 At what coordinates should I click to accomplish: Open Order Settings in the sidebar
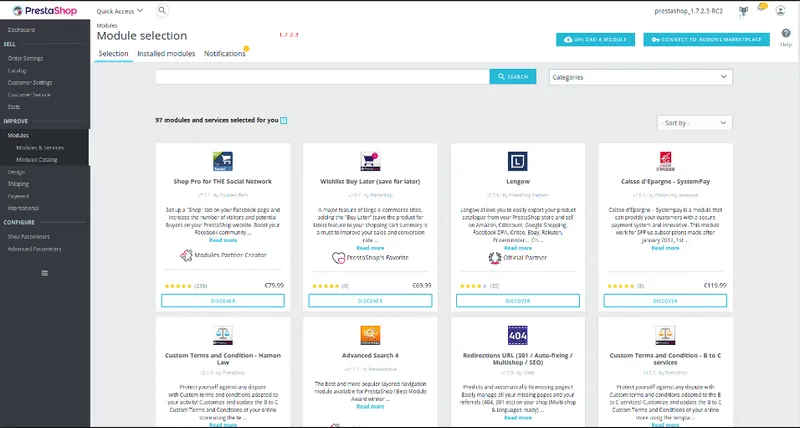(26, 58)
